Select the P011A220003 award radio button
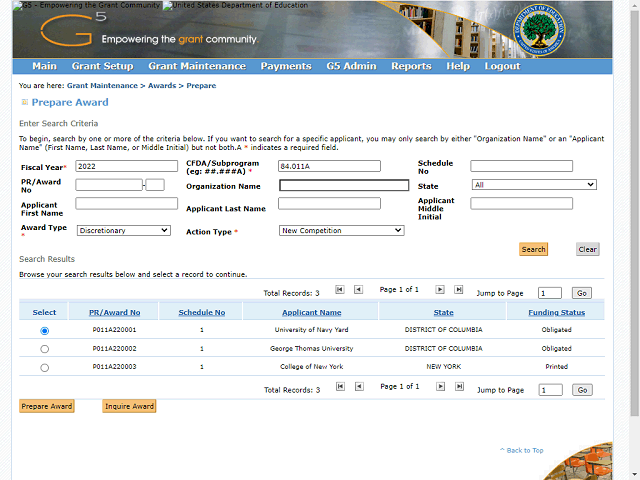 tap(44, 368)
